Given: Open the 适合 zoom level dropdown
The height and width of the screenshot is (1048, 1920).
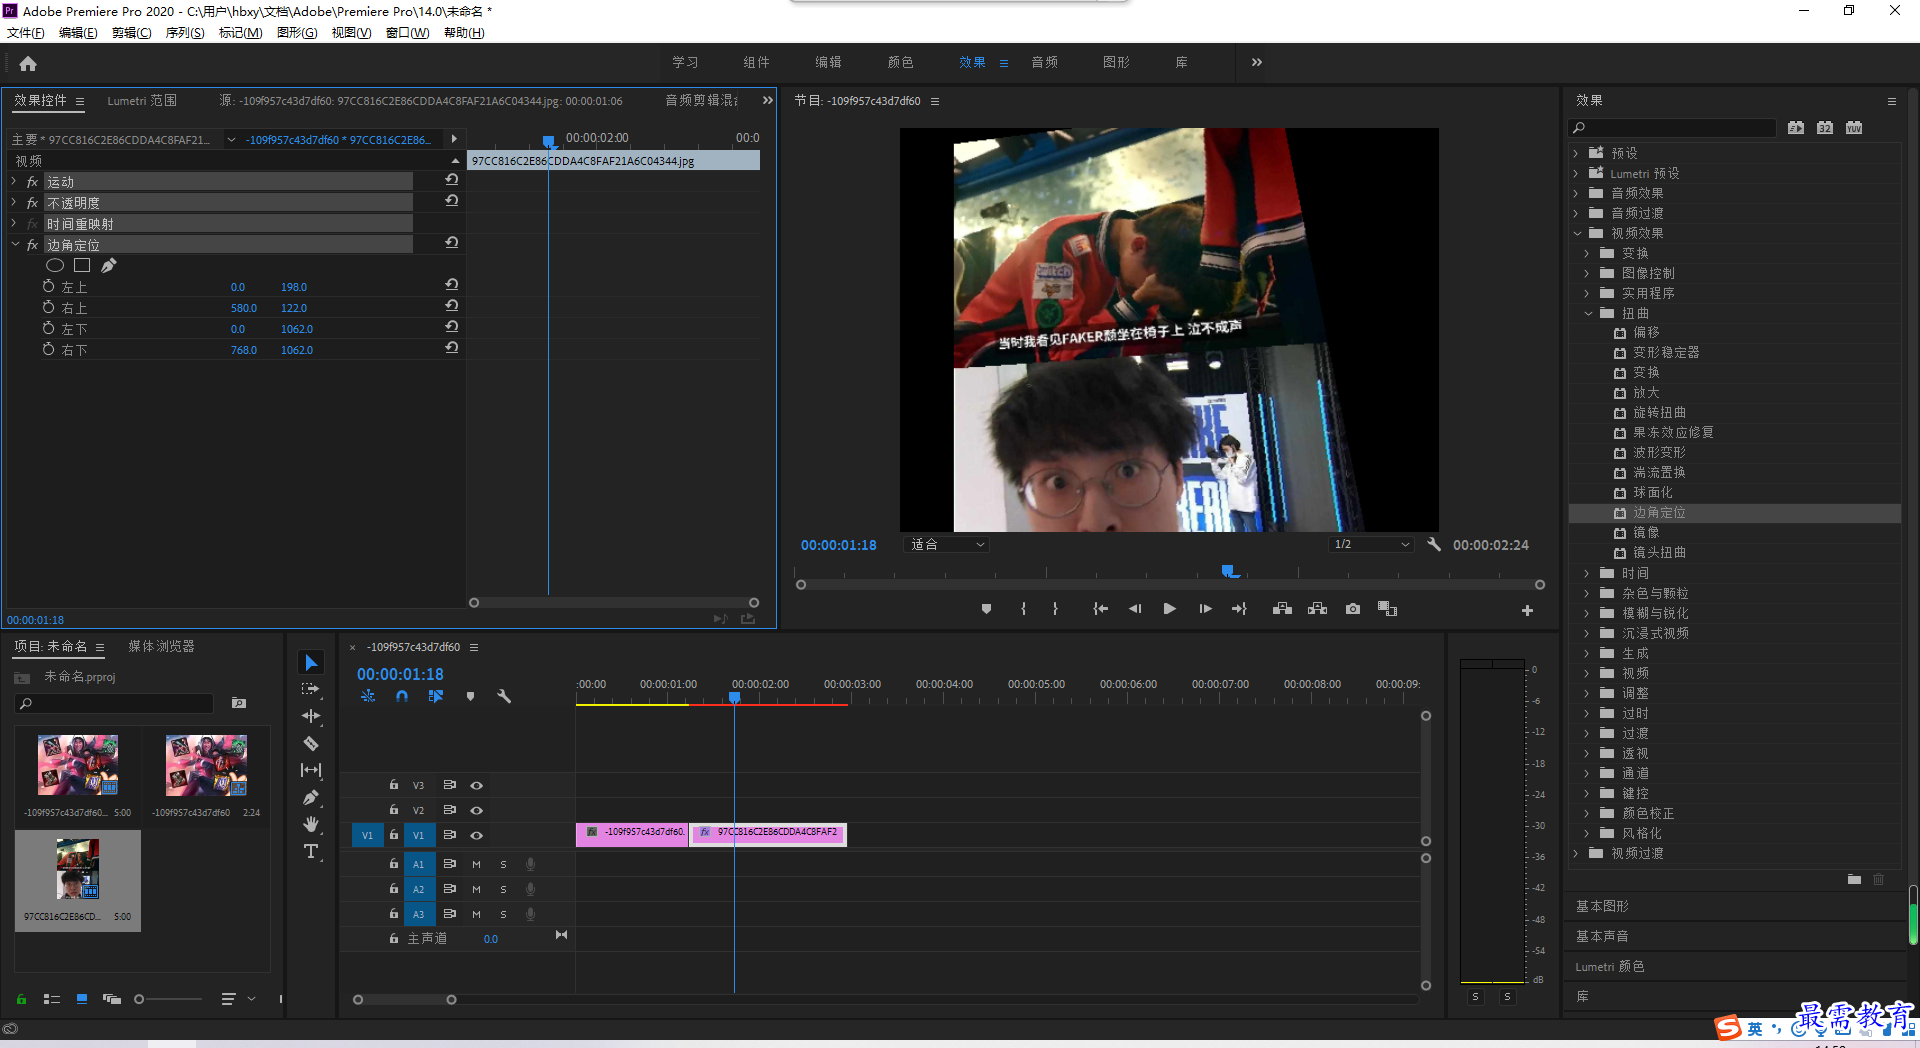Looking at the screenshot, I should [x=946, y=544].
